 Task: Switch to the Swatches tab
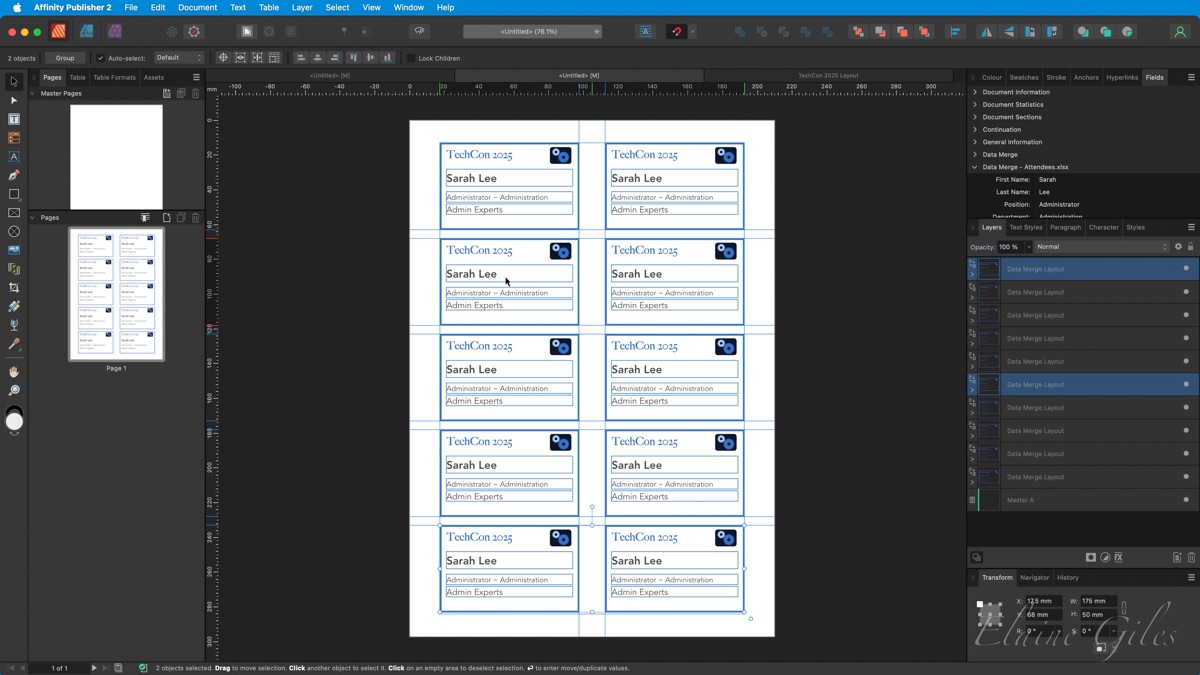click(x=1024, y=77)
